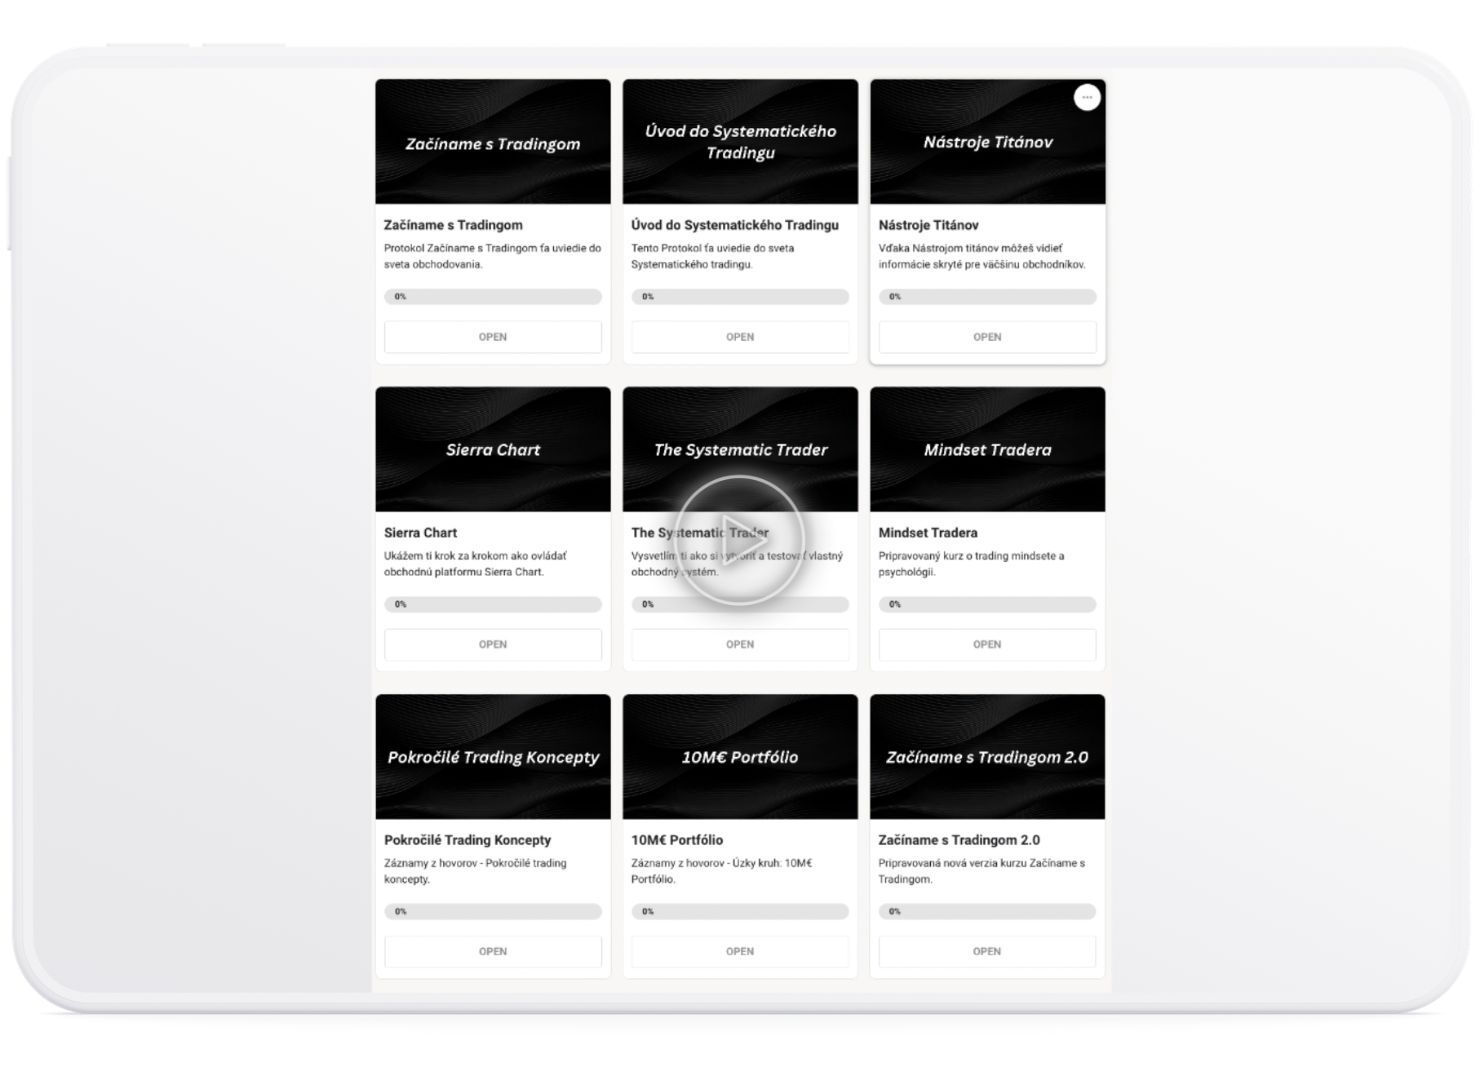
Task: Click the Pokročilé Trading Koncepty cover image
Action: tap(492, 756)
